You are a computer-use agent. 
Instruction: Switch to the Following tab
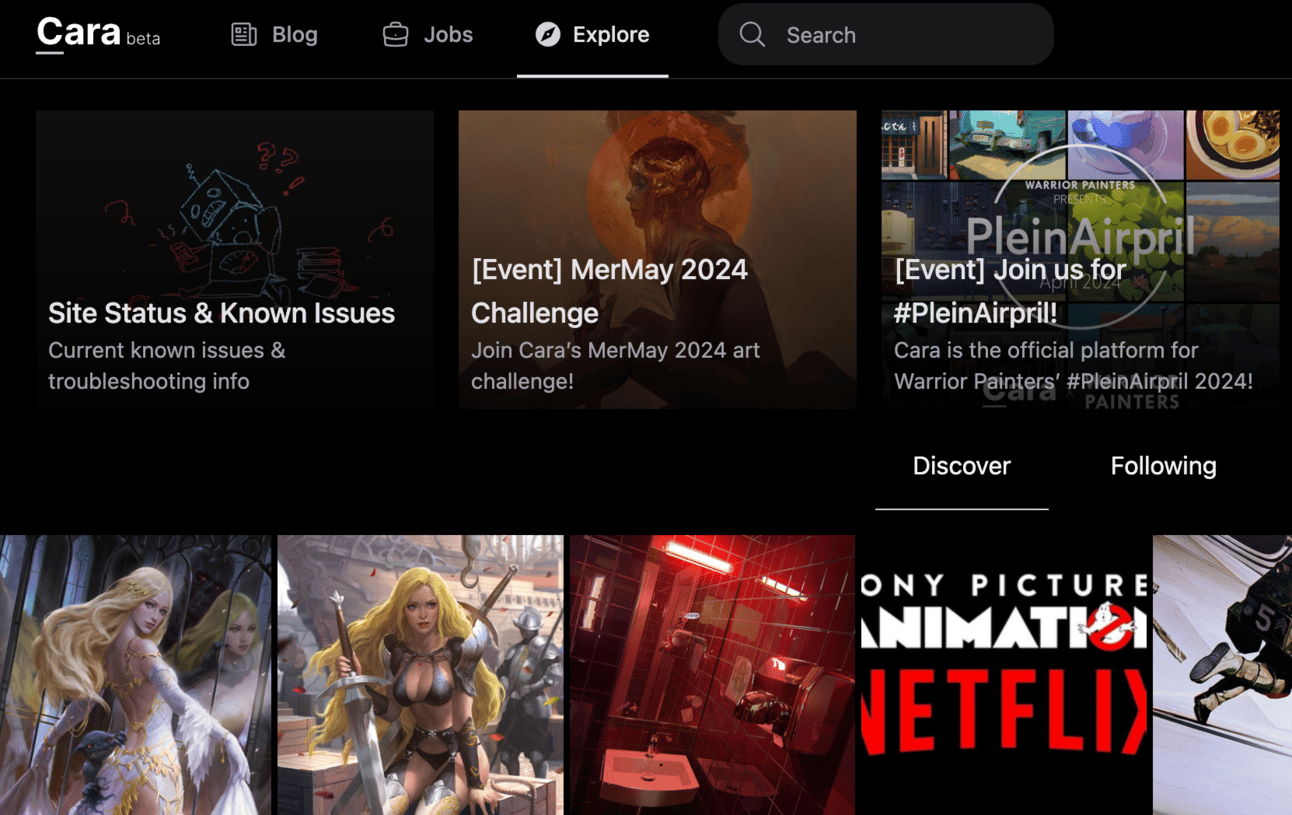(1163, 466)
